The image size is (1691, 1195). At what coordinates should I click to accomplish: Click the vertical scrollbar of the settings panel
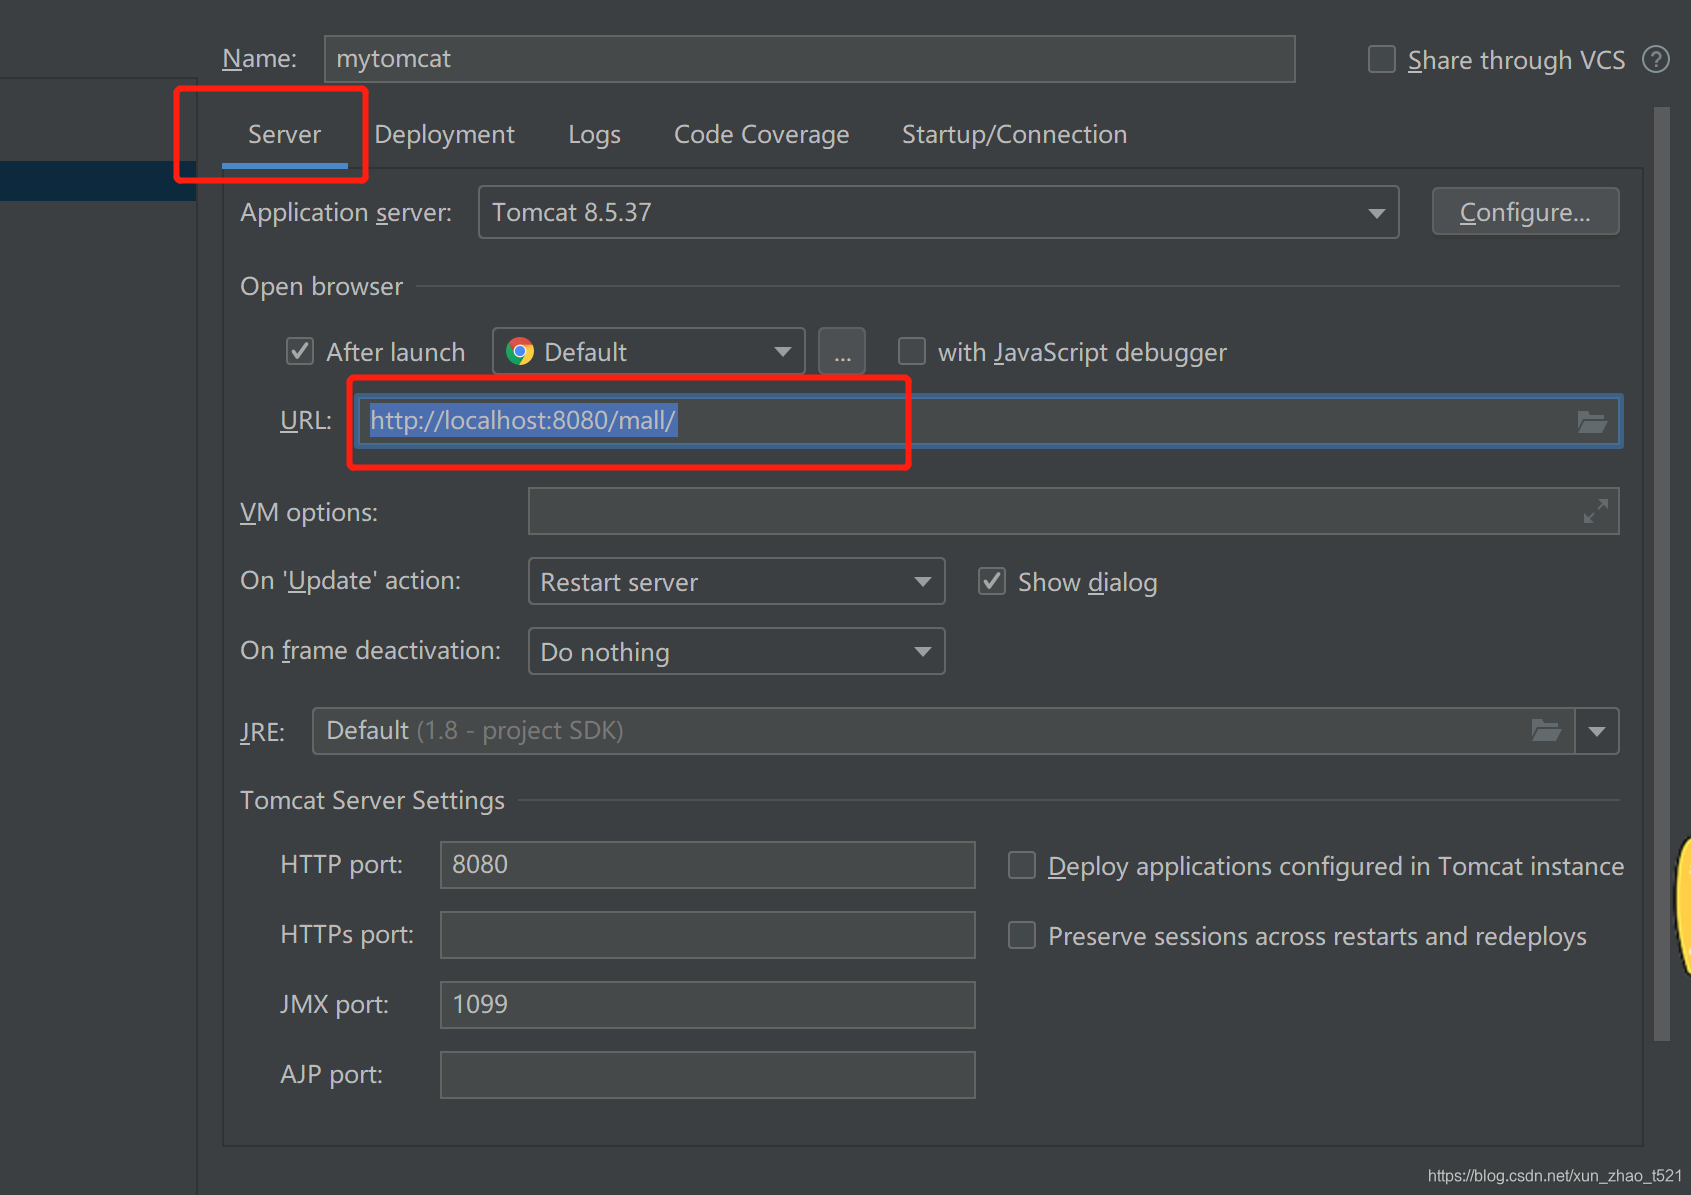point(1662,574)
